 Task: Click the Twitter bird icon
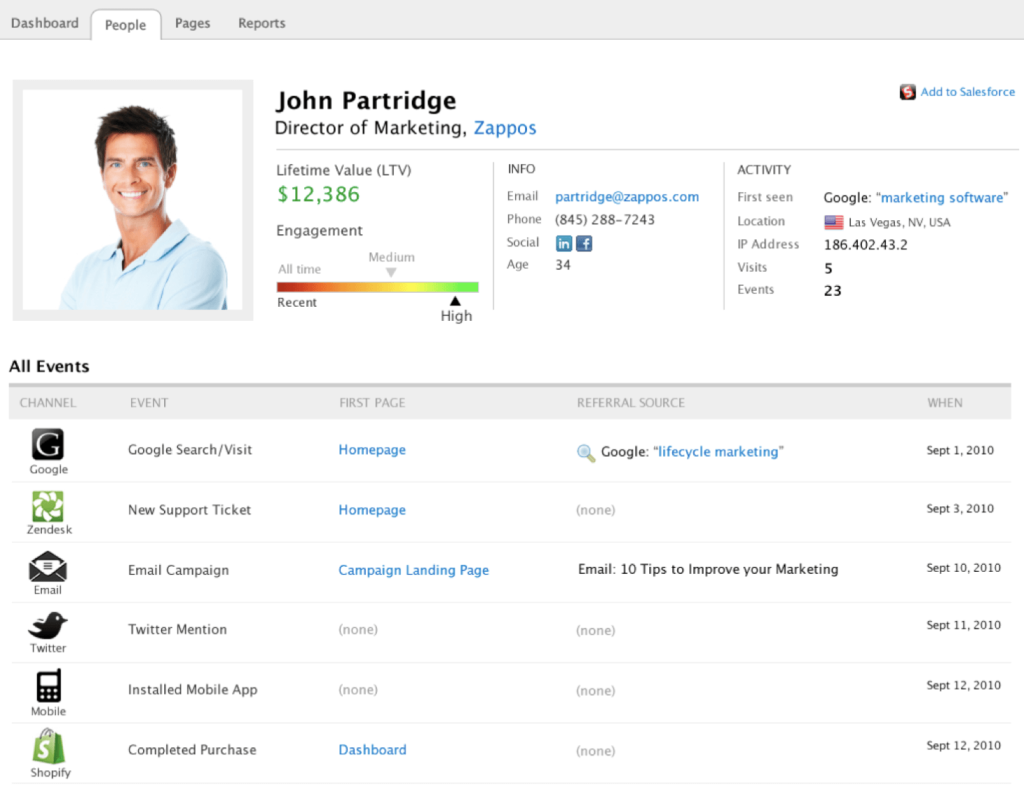coord(47,626)
